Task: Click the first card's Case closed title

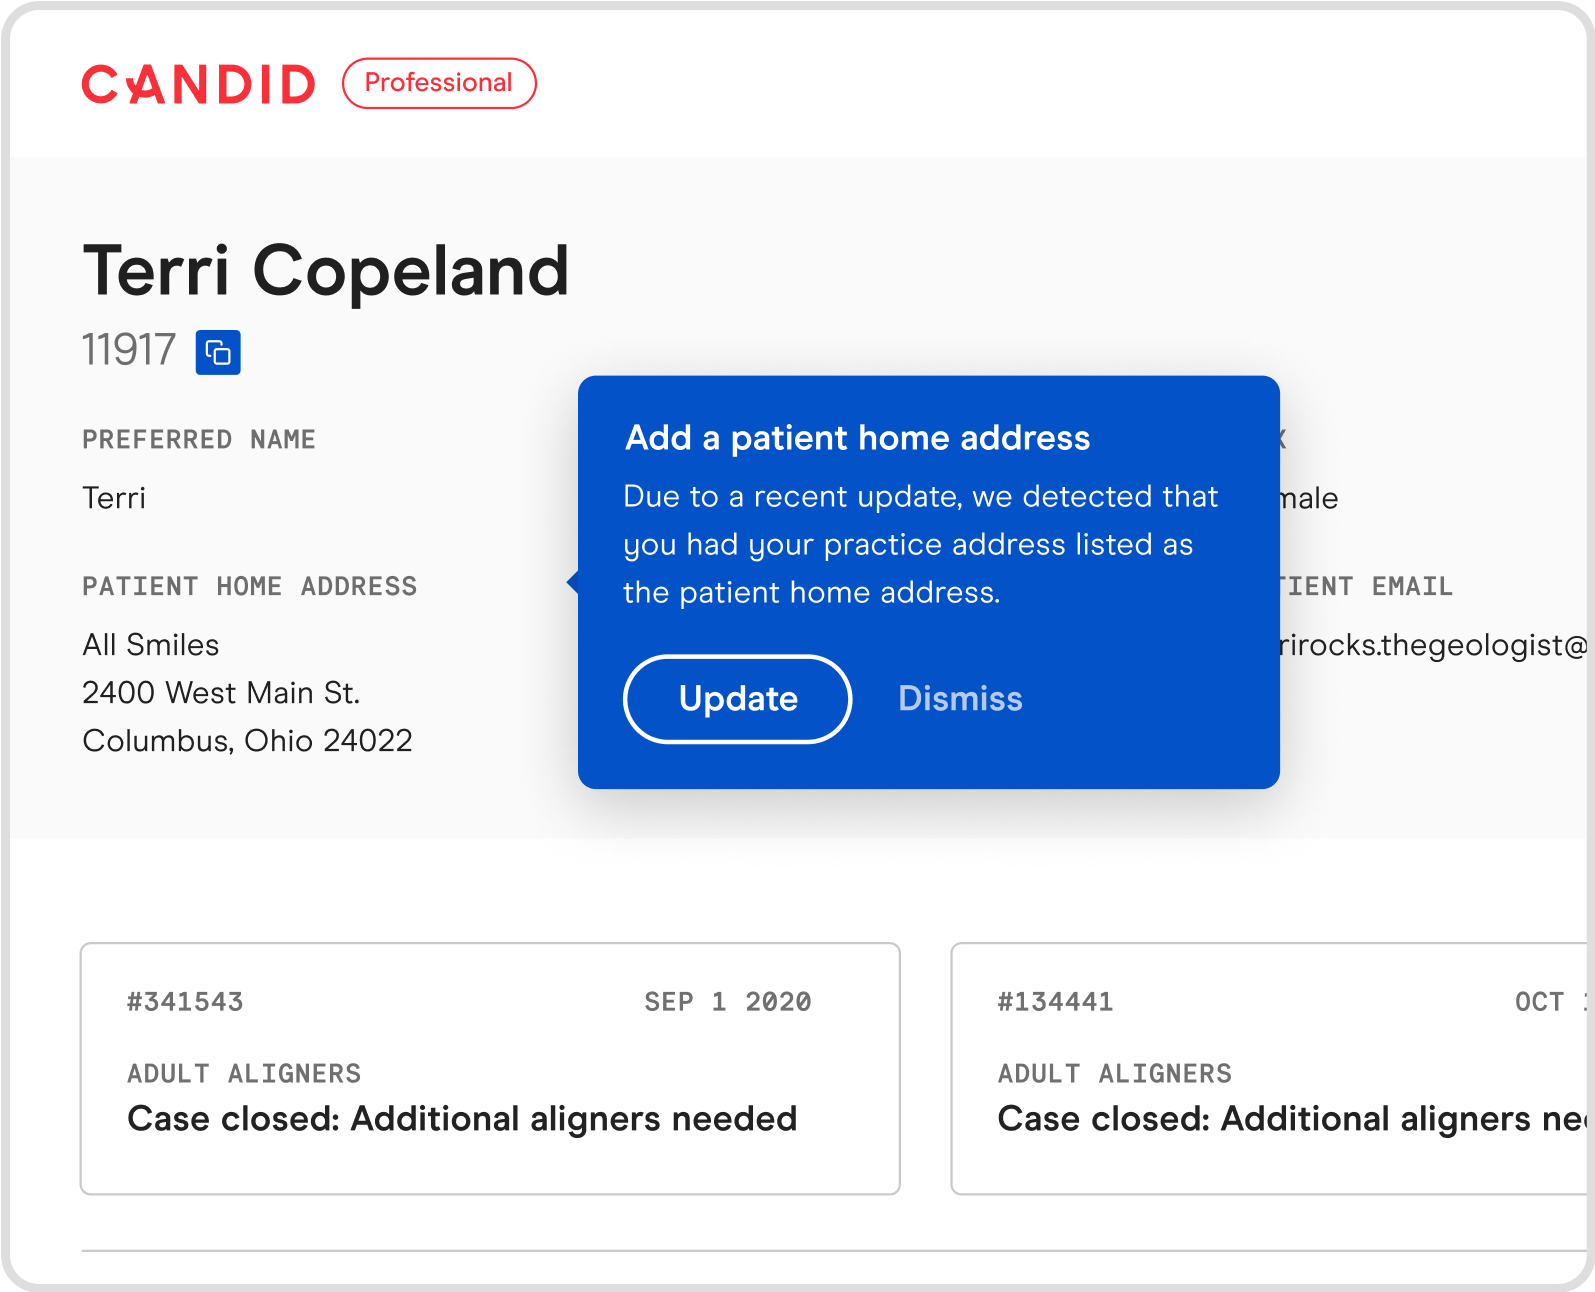Action: 462,1119
